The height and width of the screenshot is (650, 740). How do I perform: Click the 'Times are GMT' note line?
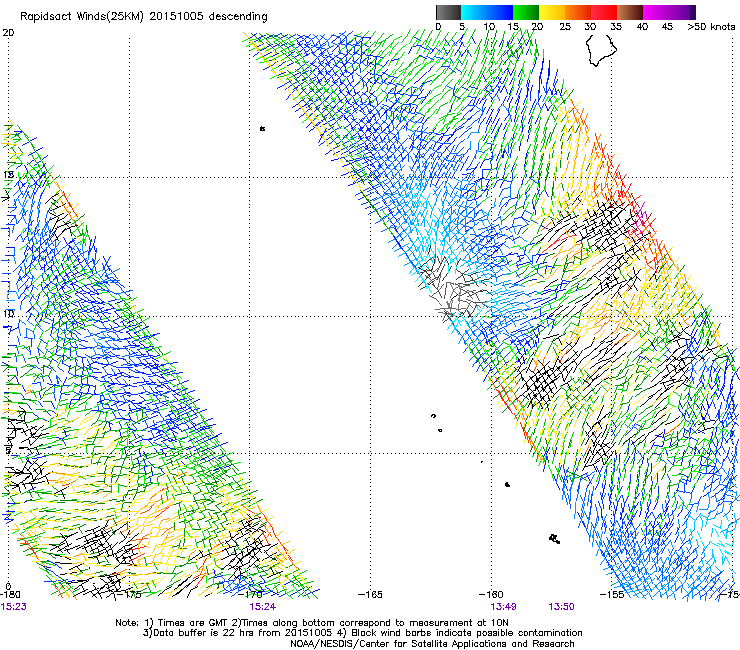[x=311, y=623]
